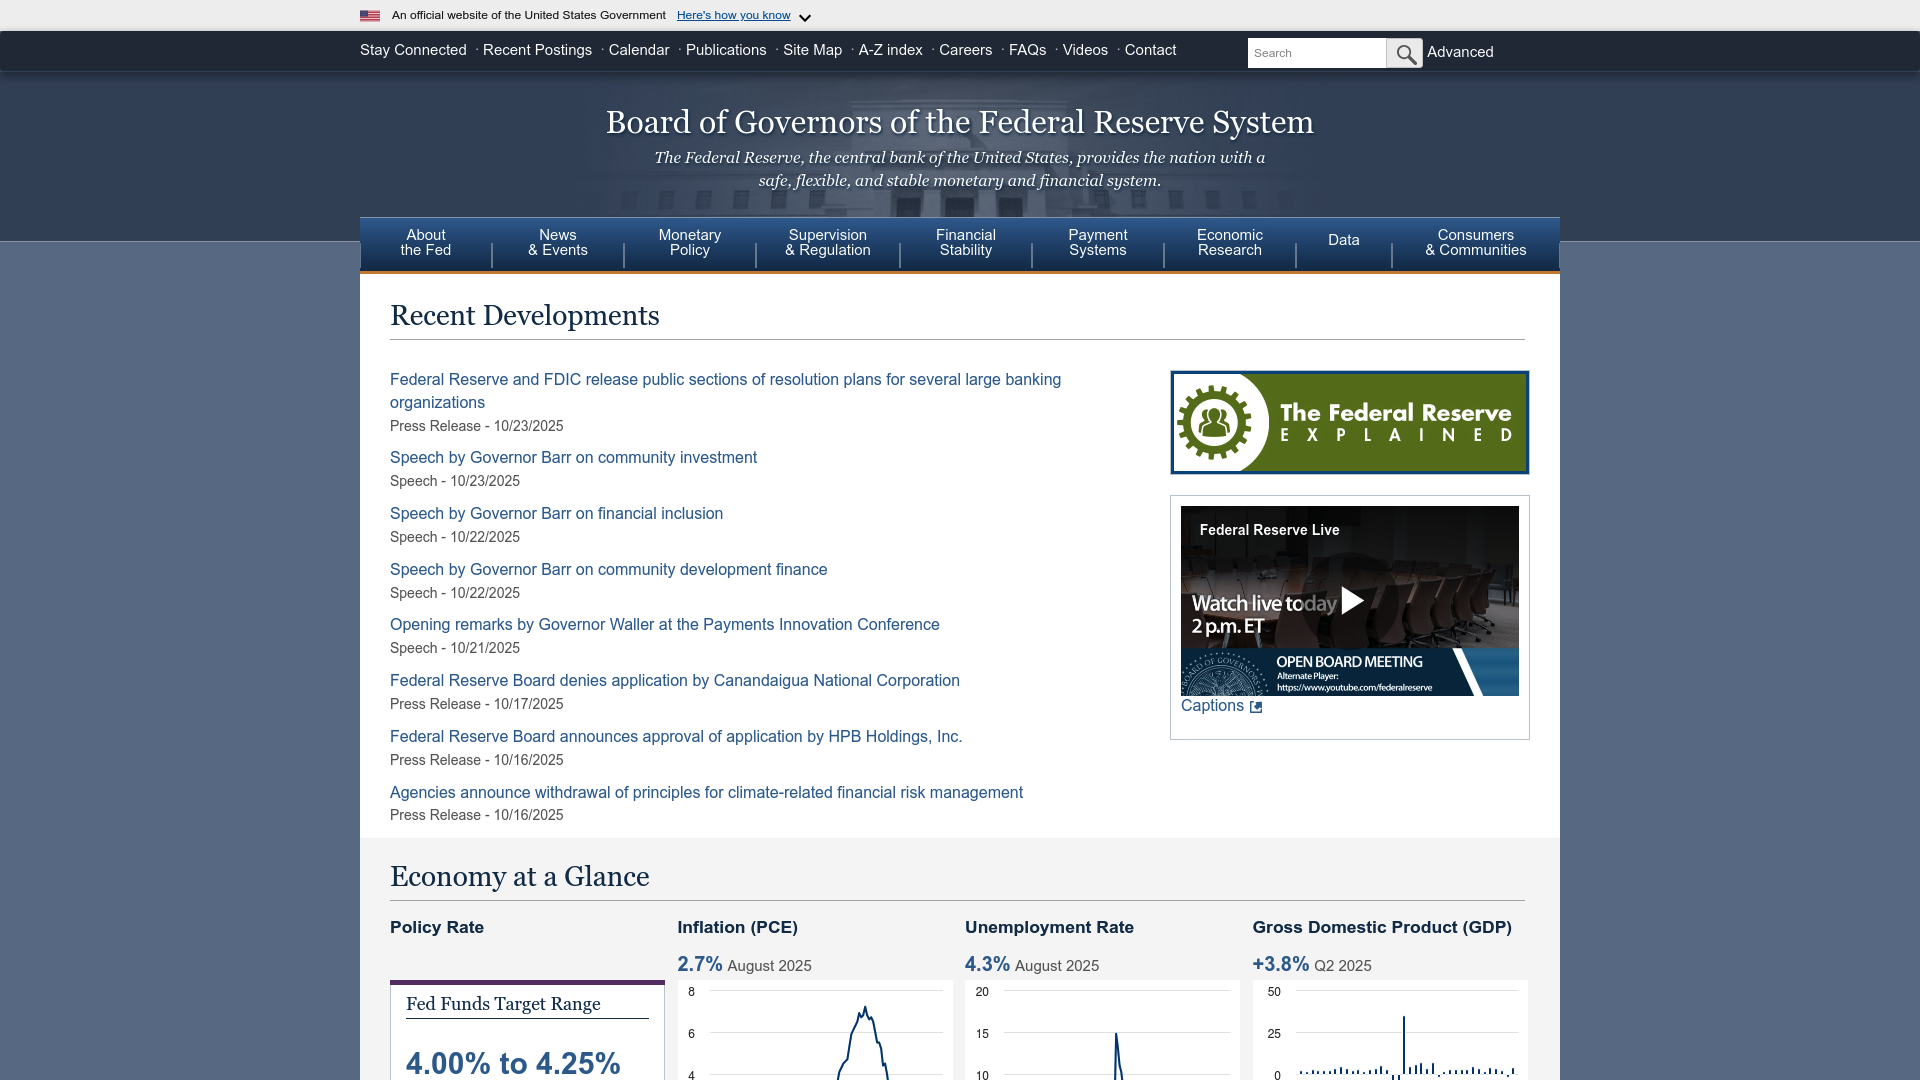The height and width of the screenshot is (1080, 1920).
Task: Open the Site Map link
Action: pyautogui.click(x=812, y=50)
